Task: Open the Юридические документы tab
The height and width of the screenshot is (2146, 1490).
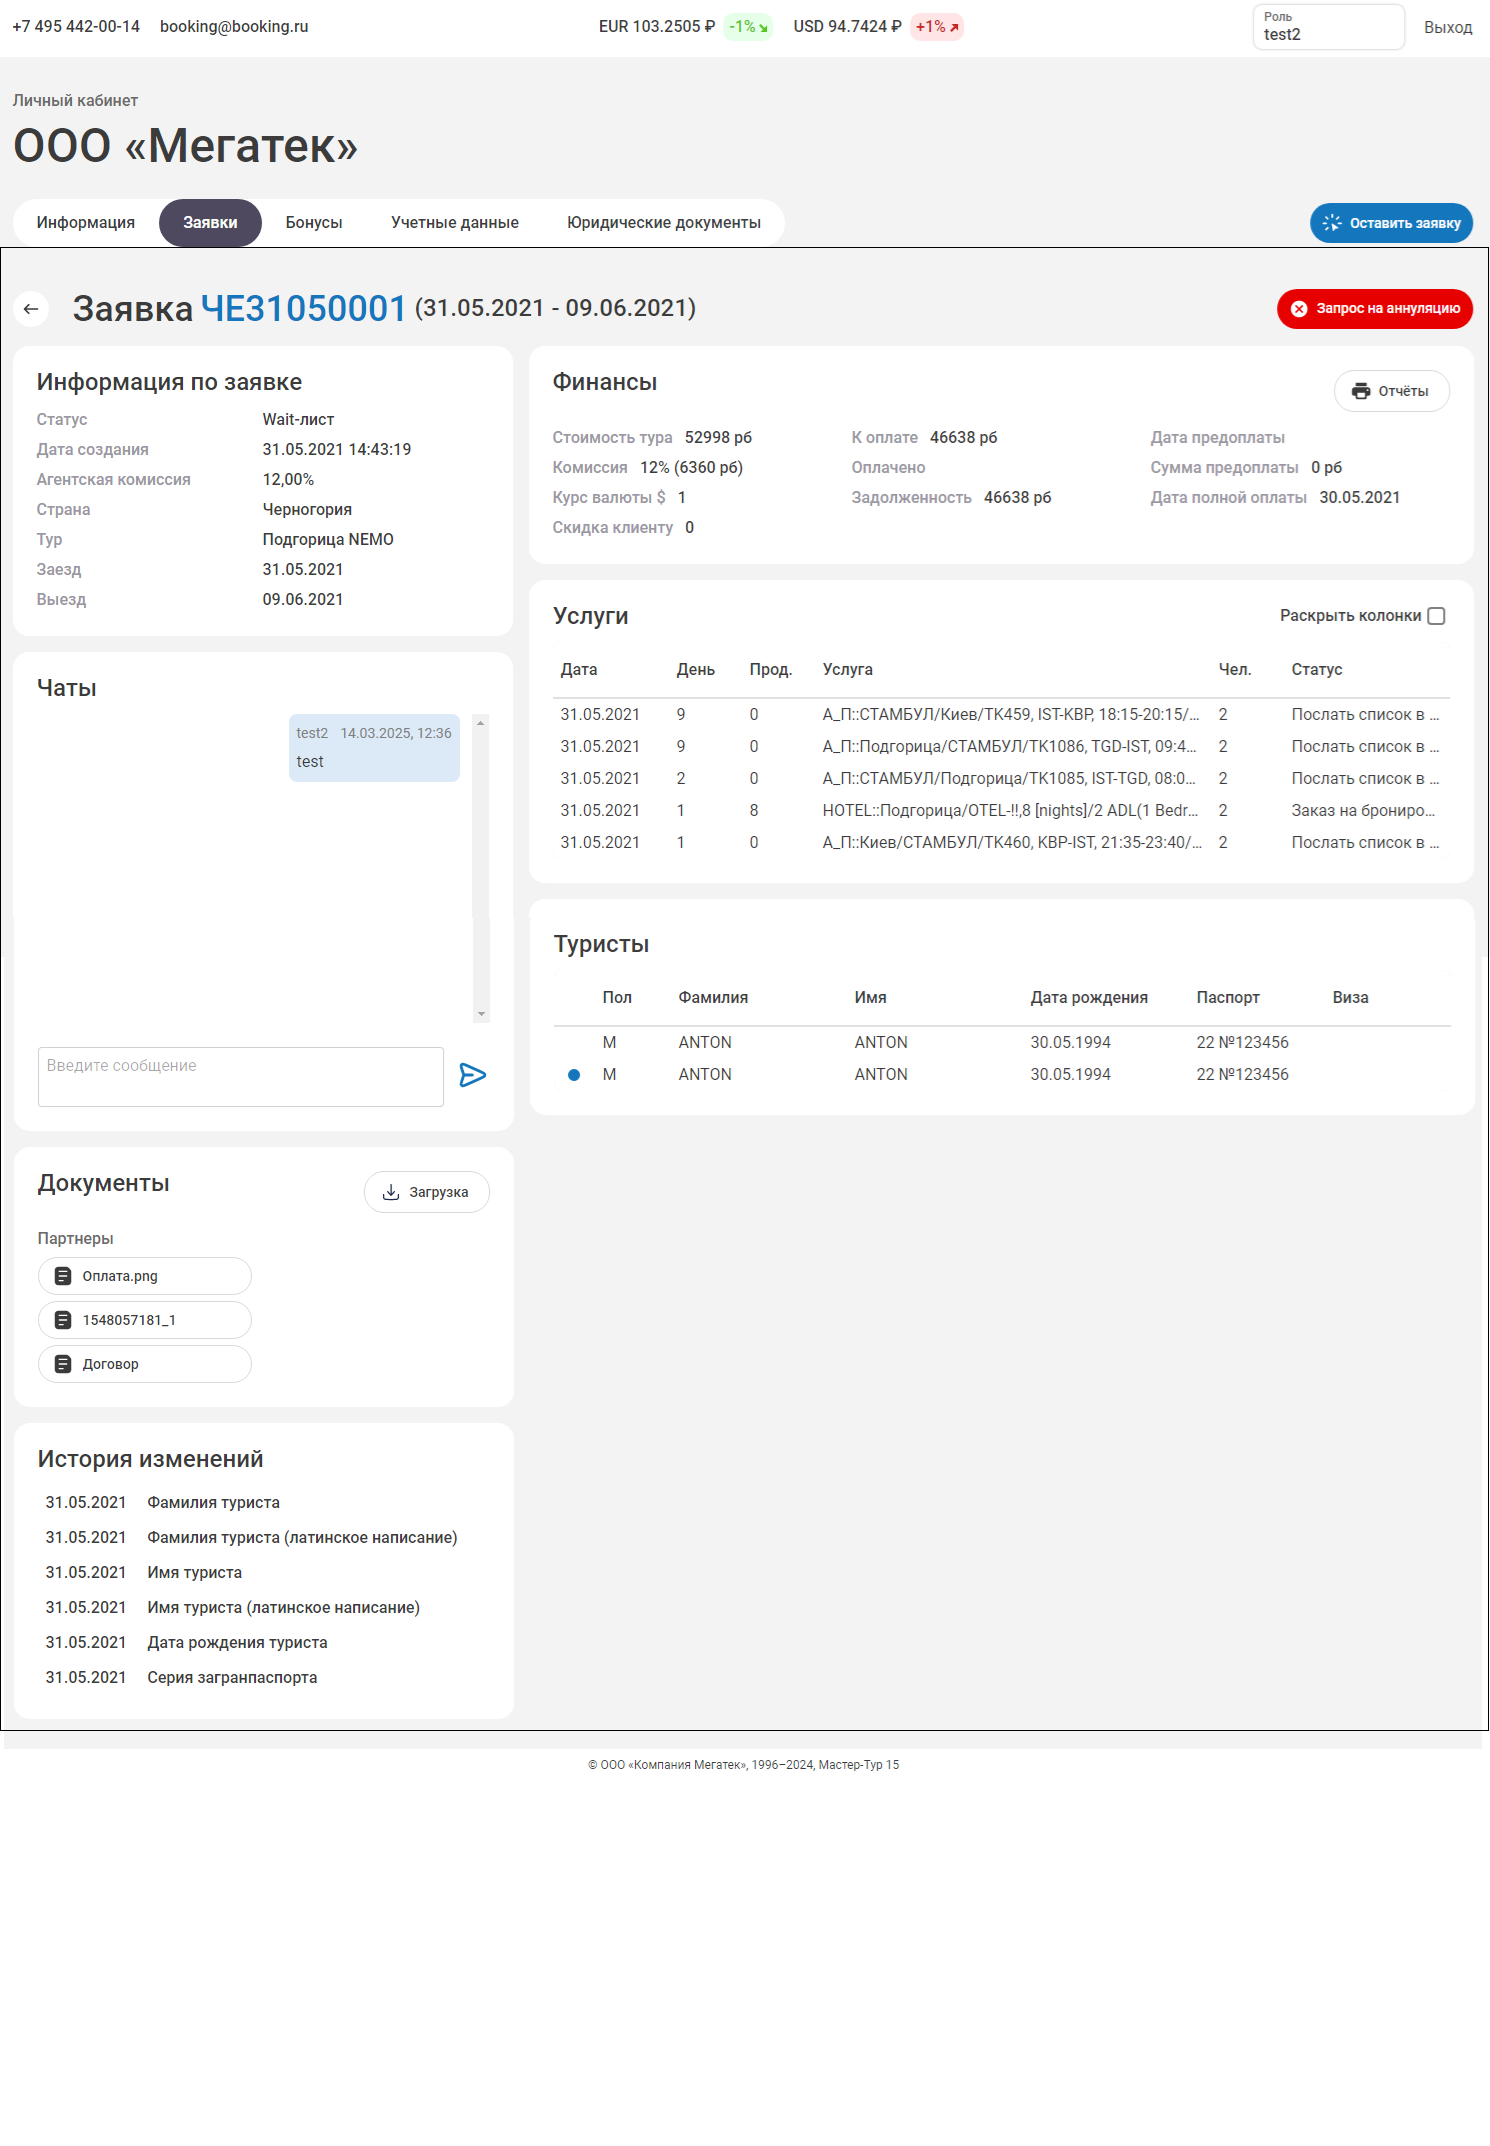Action: (x=663, y=223)
